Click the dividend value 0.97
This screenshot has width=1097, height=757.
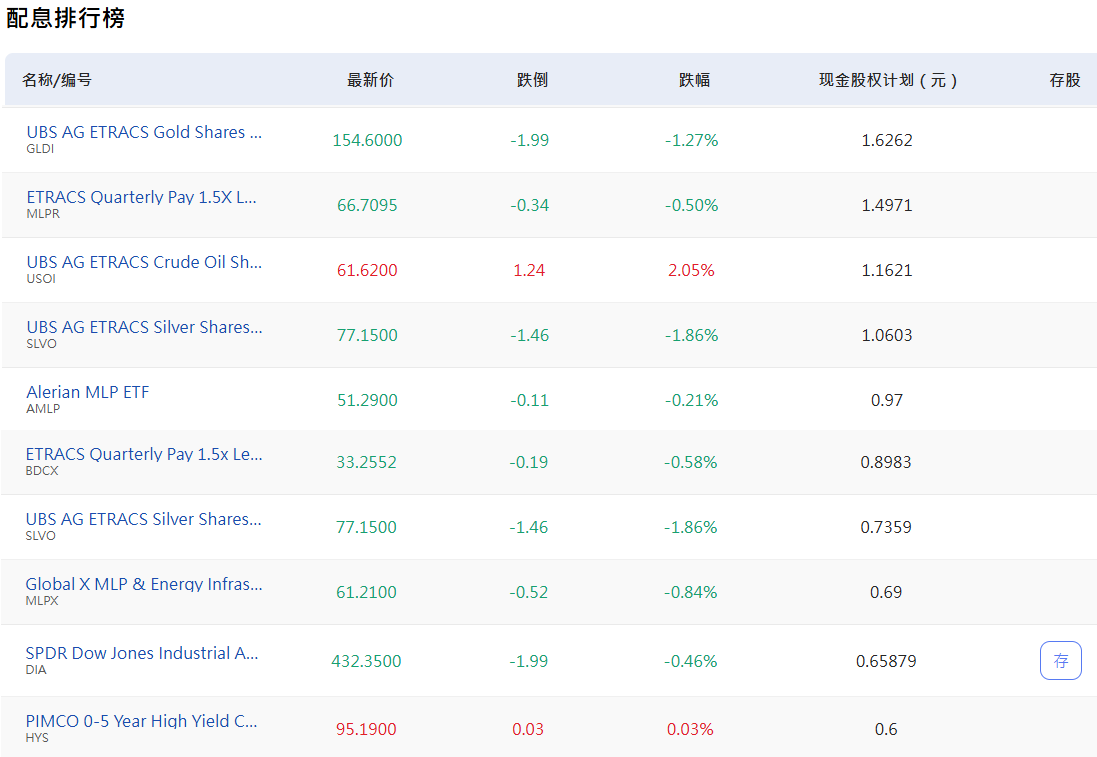887,400
